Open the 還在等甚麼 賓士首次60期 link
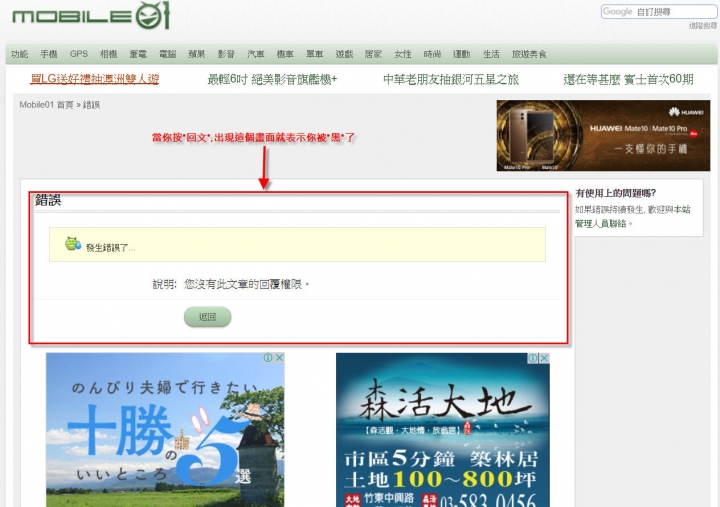The image size is (720, 507). [628, 79]
